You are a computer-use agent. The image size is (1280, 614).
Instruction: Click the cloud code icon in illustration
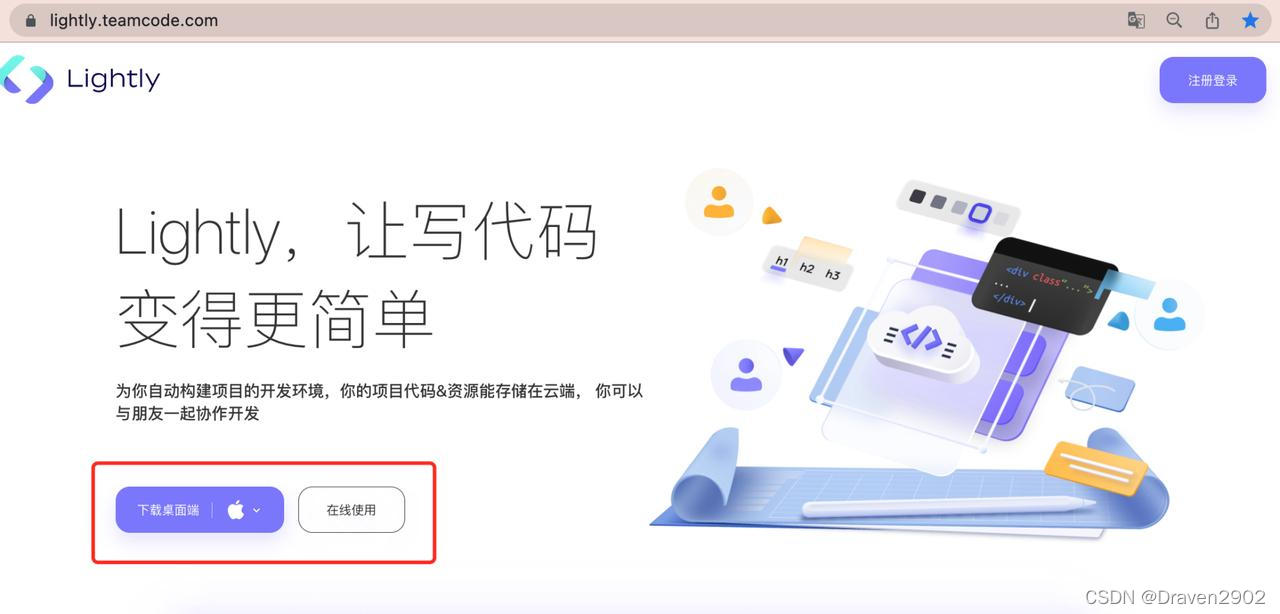click(922, 338)
